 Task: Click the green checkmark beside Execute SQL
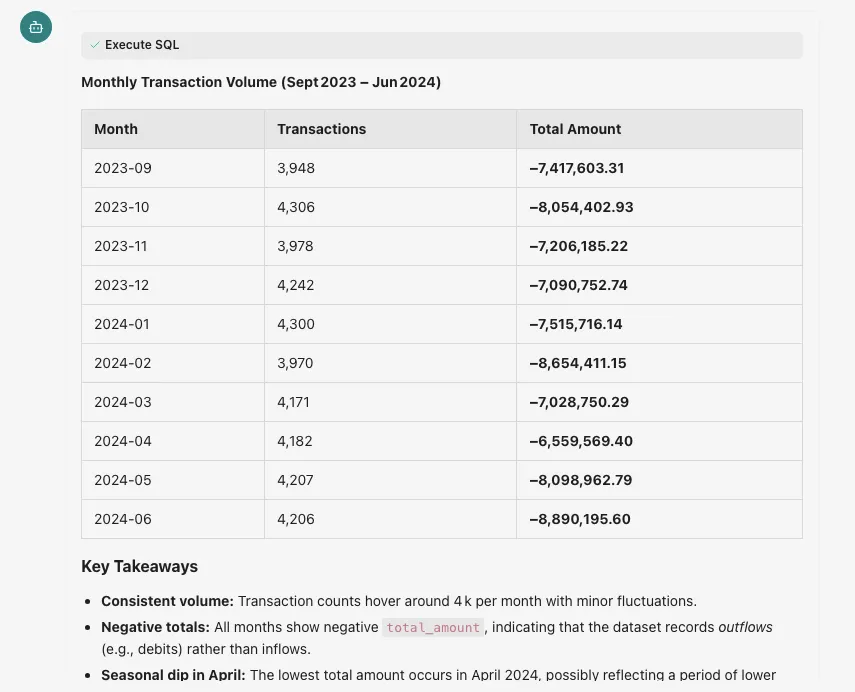(95, 45)
